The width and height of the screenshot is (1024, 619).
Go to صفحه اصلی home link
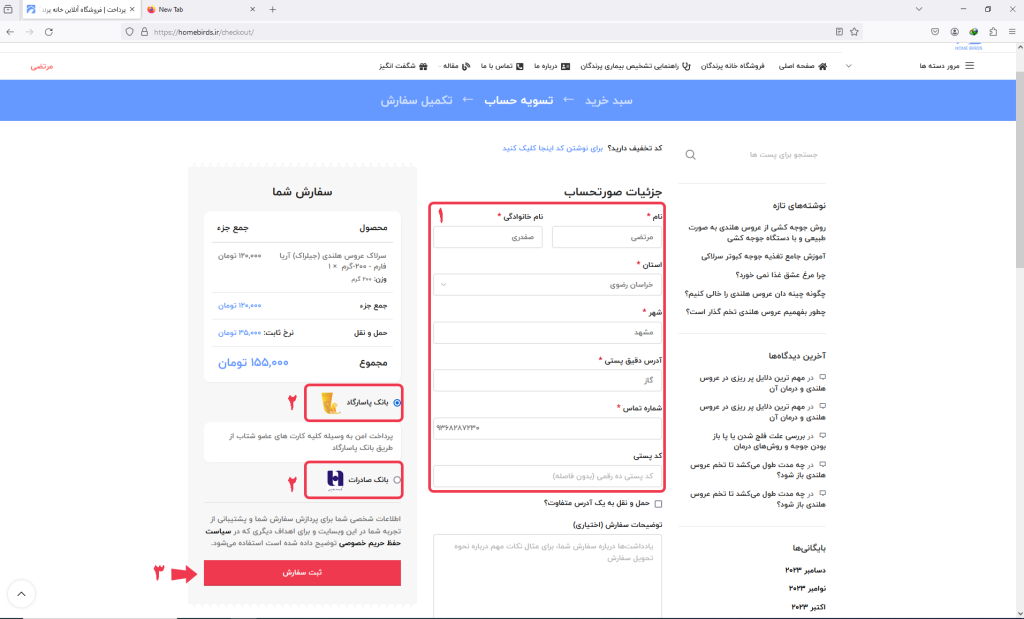pyautogui.click(x=803, y=66)
